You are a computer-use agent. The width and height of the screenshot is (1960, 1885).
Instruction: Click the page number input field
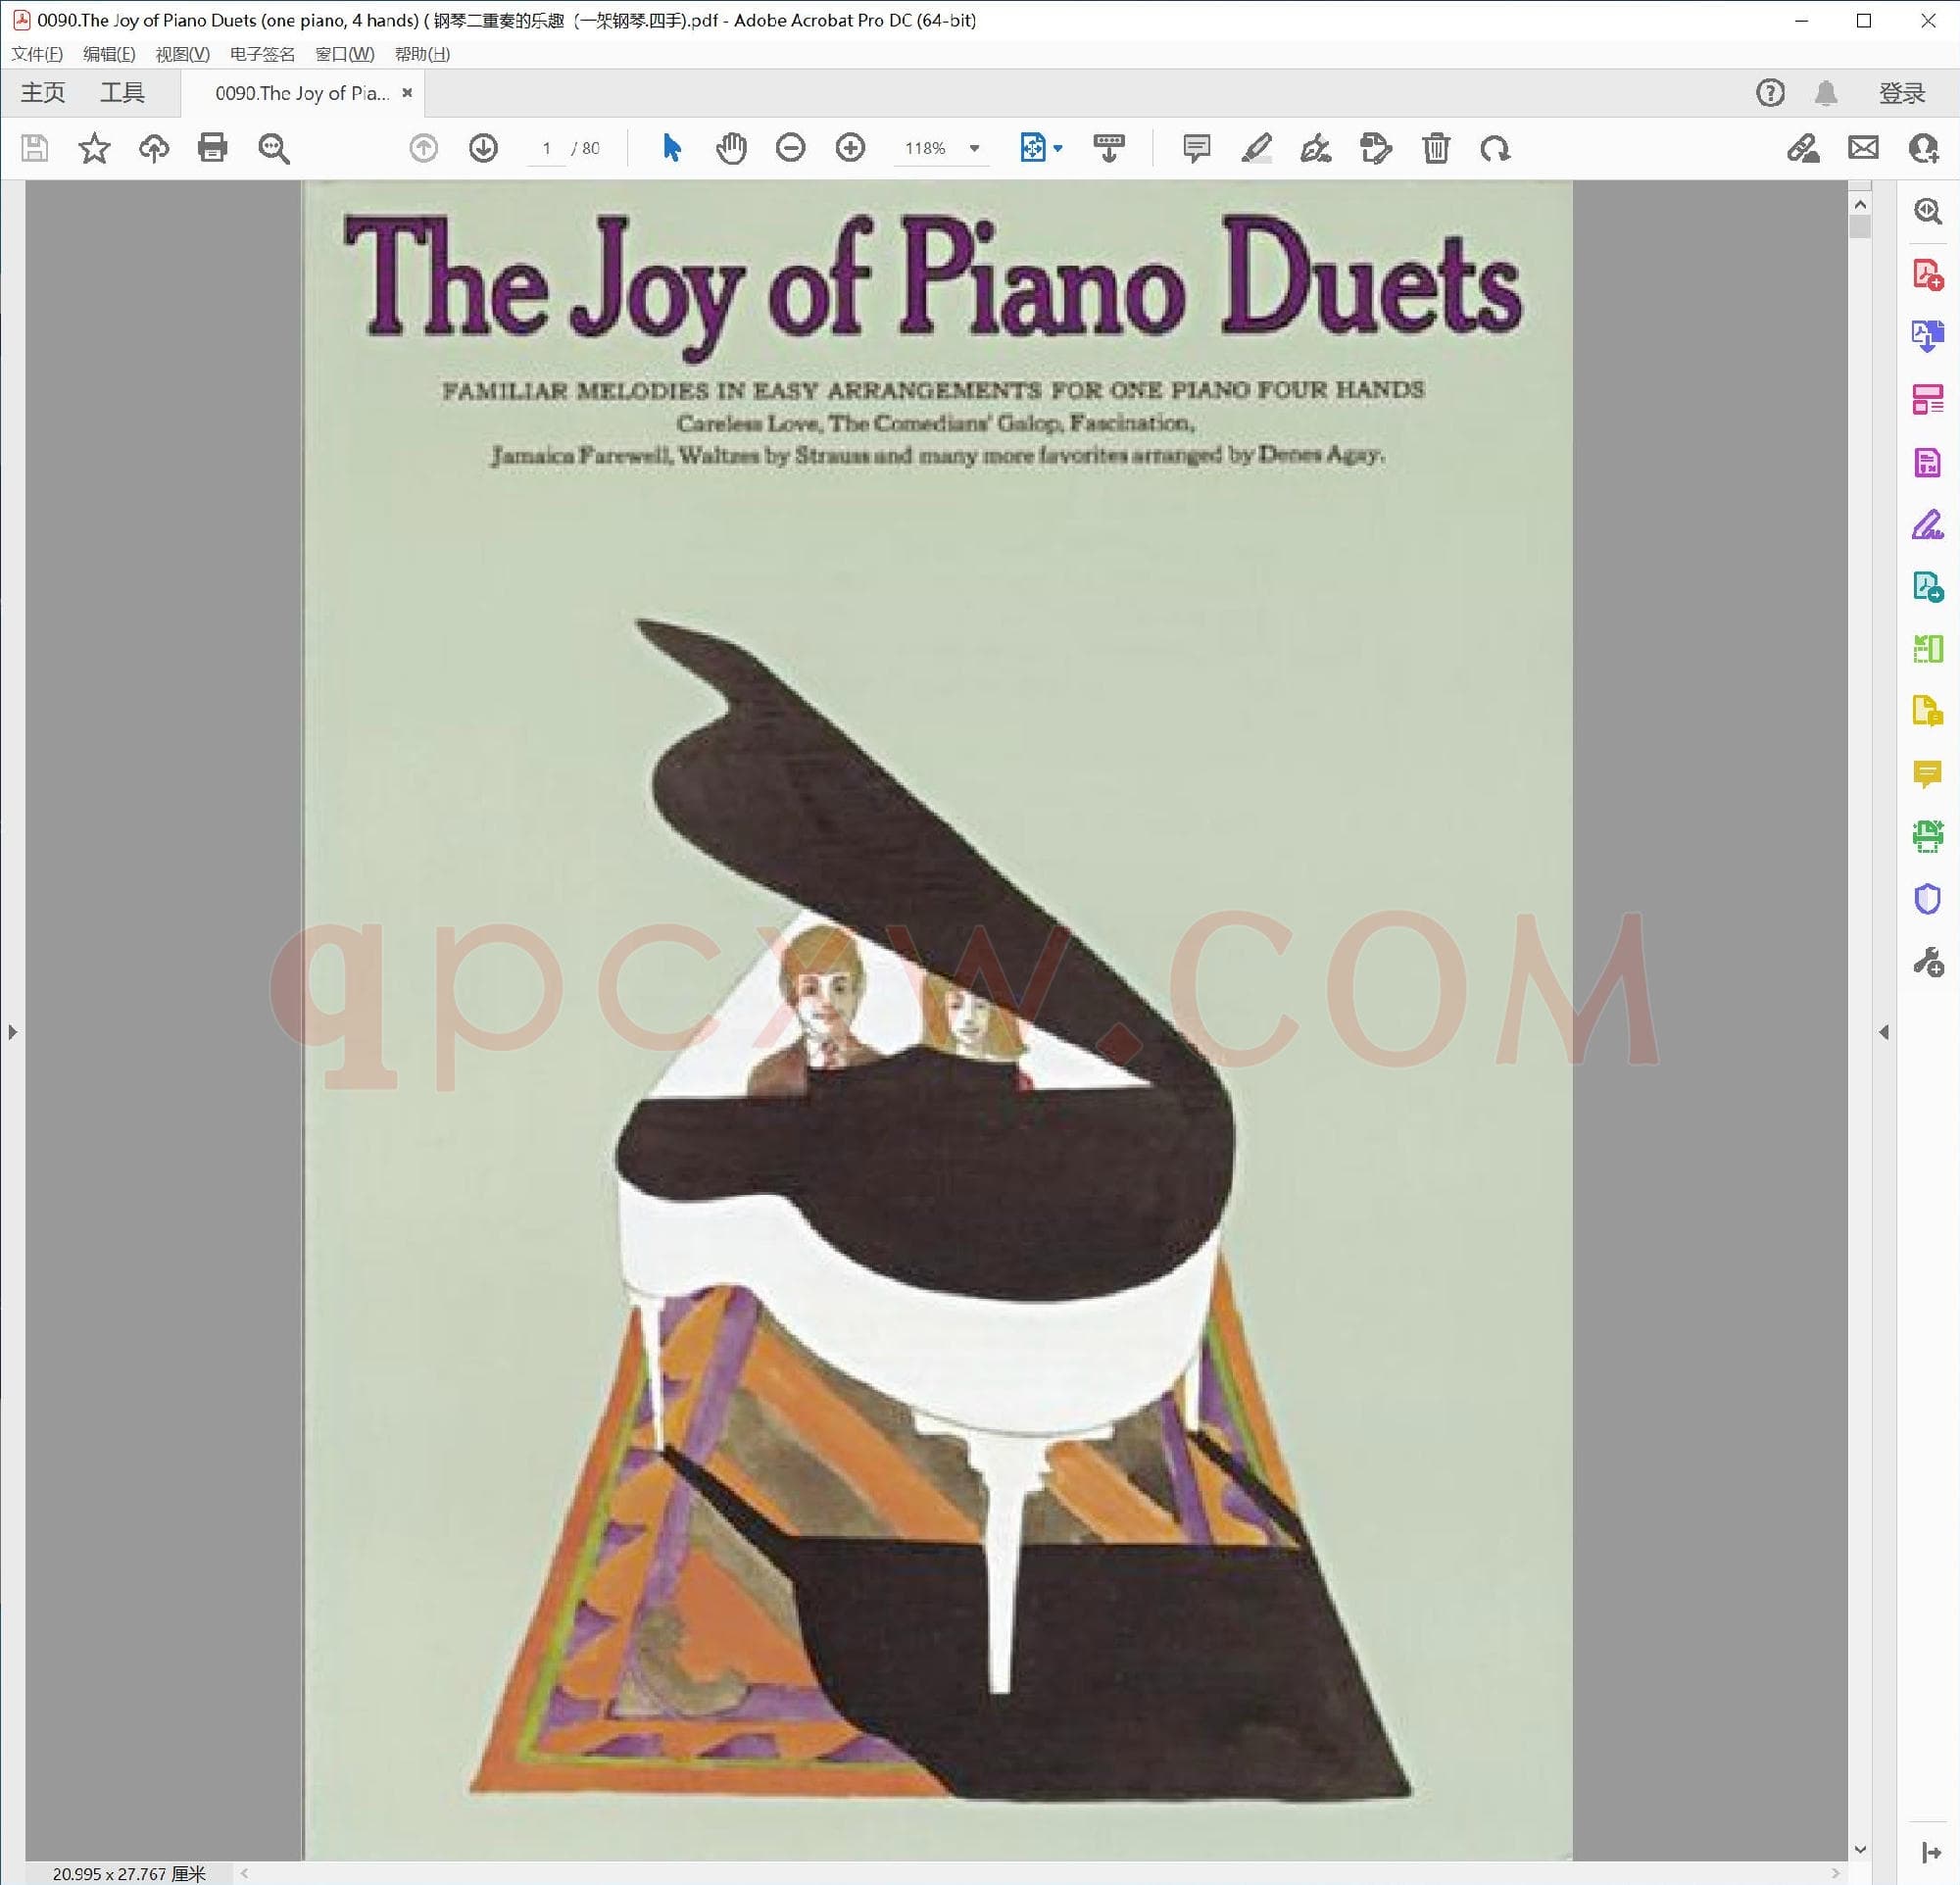click(546, 148)
